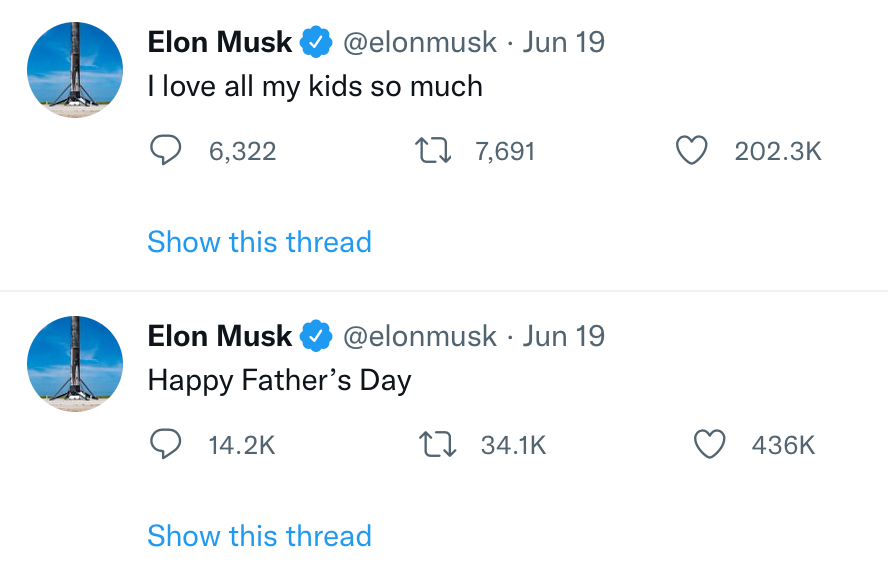This screenshot has height=572, width=888.
Task: Like the "I love all my kids" tweet
Action: coord(692,151)
